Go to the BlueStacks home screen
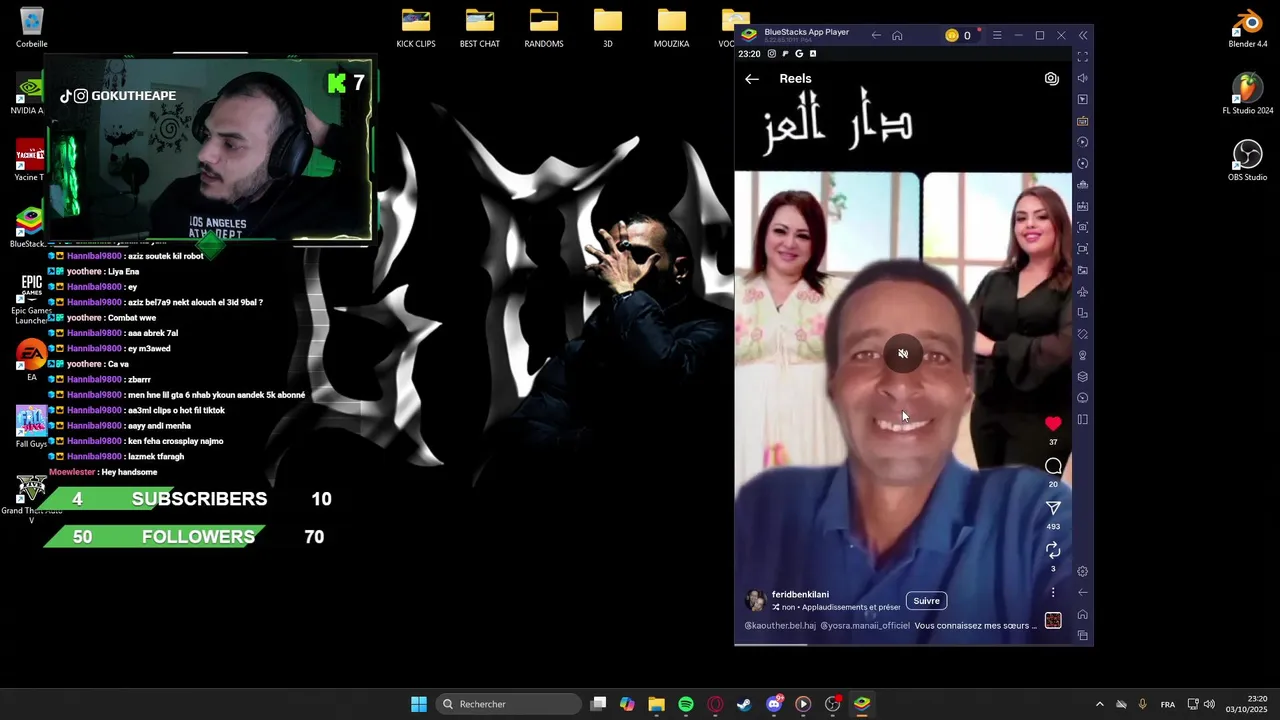This screenshot has height=720, width=1280. (x=897, y=36)
